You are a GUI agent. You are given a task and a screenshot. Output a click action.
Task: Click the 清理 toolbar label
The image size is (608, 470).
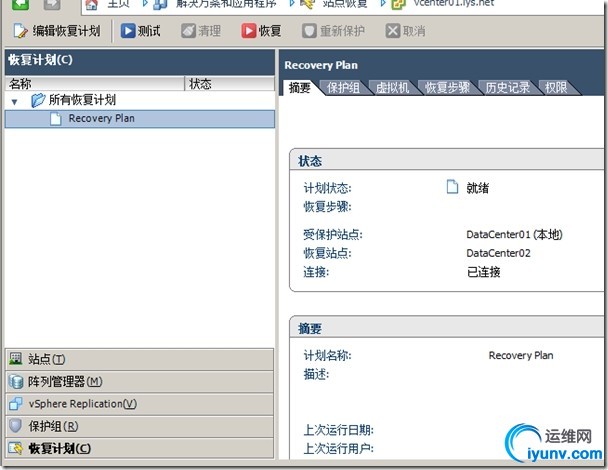(x=209, y=31)
